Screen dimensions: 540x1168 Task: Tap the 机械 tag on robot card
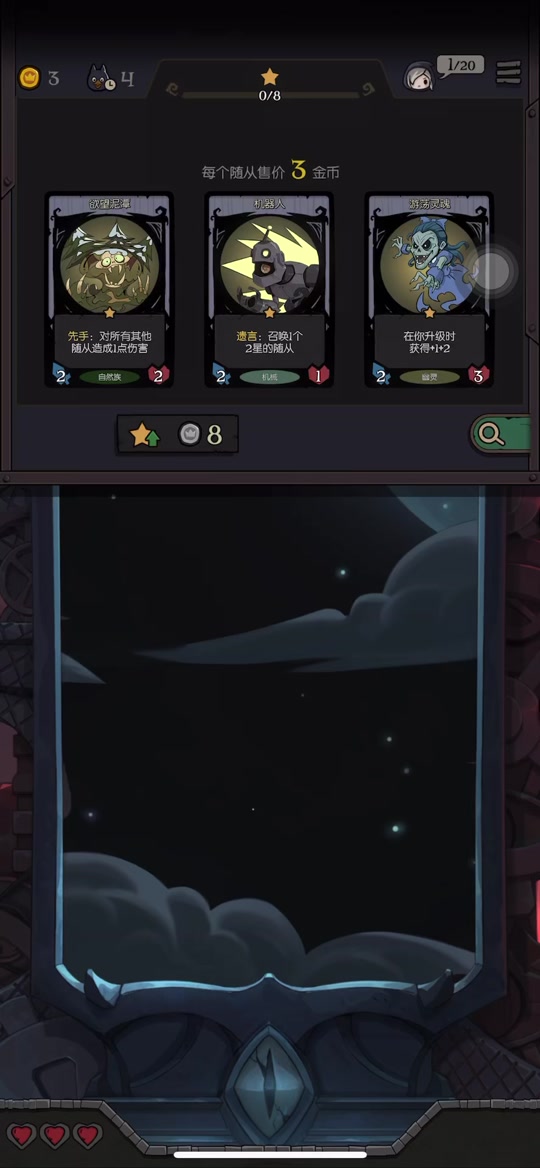point(270,377)
